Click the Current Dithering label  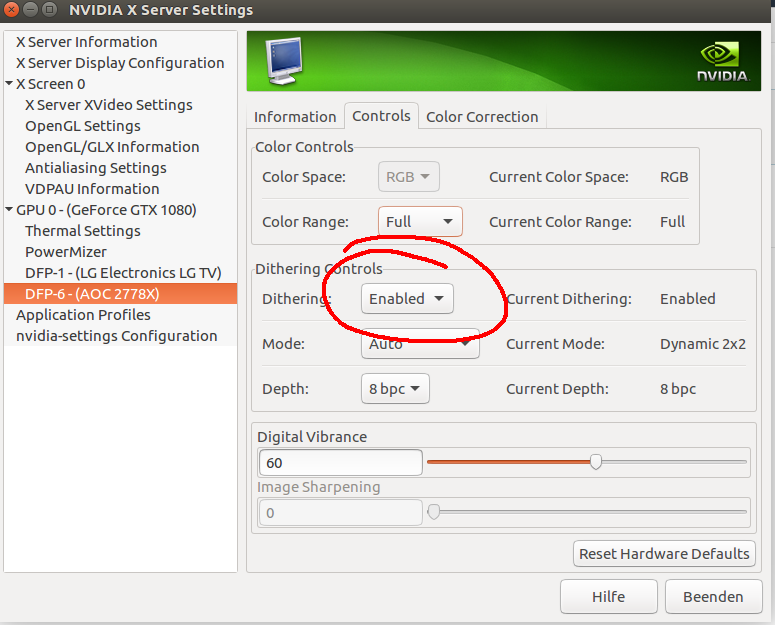[569, 299]
